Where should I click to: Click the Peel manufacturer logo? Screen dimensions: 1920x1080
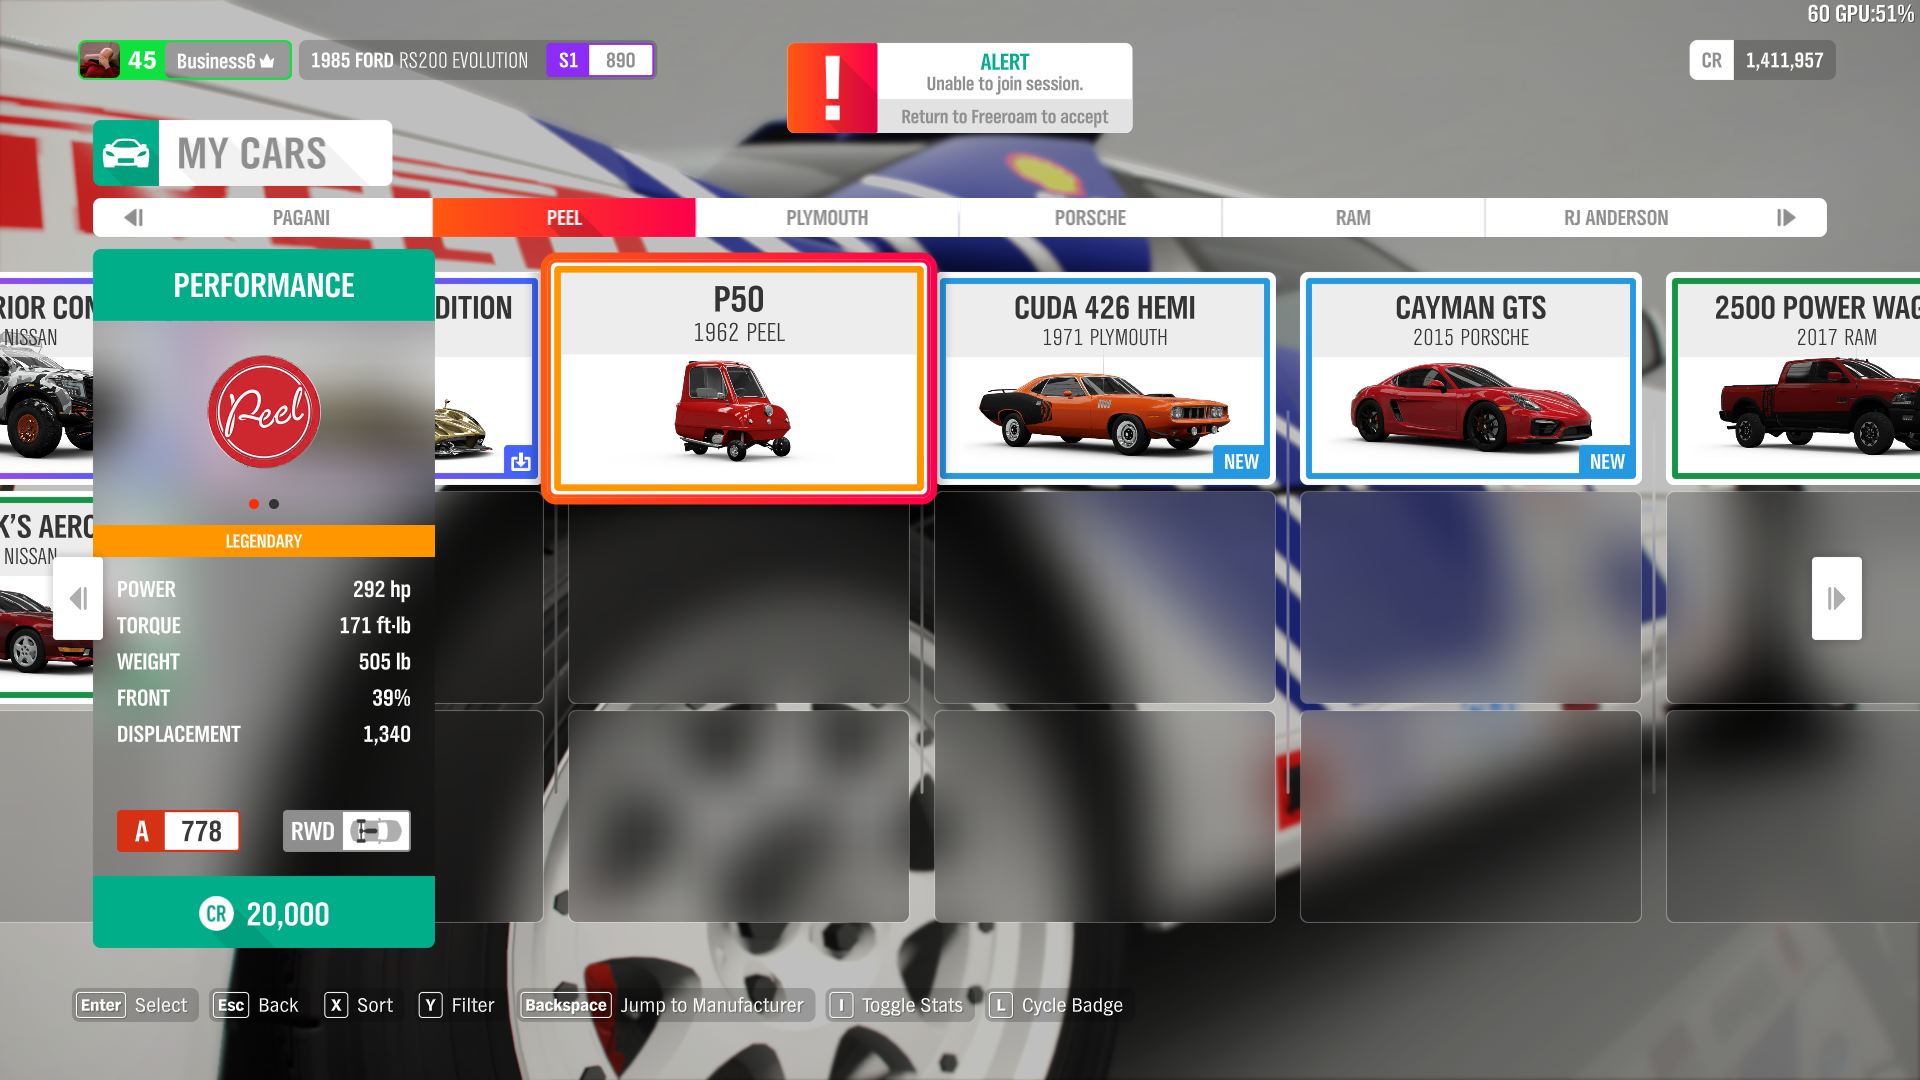[x=264, y=412]
